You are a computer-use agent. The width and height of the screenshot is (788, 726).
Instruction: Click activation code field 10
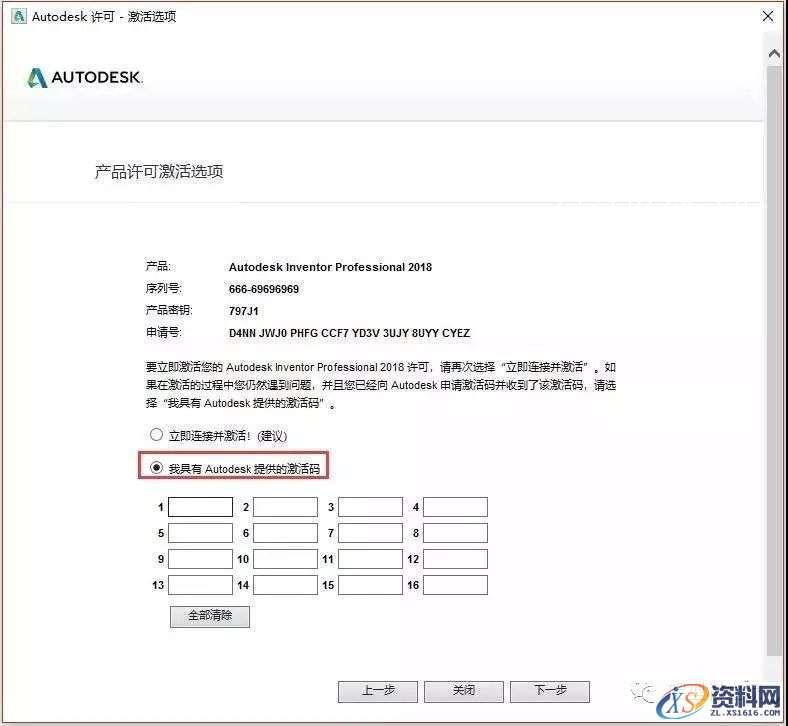(285, 559)
